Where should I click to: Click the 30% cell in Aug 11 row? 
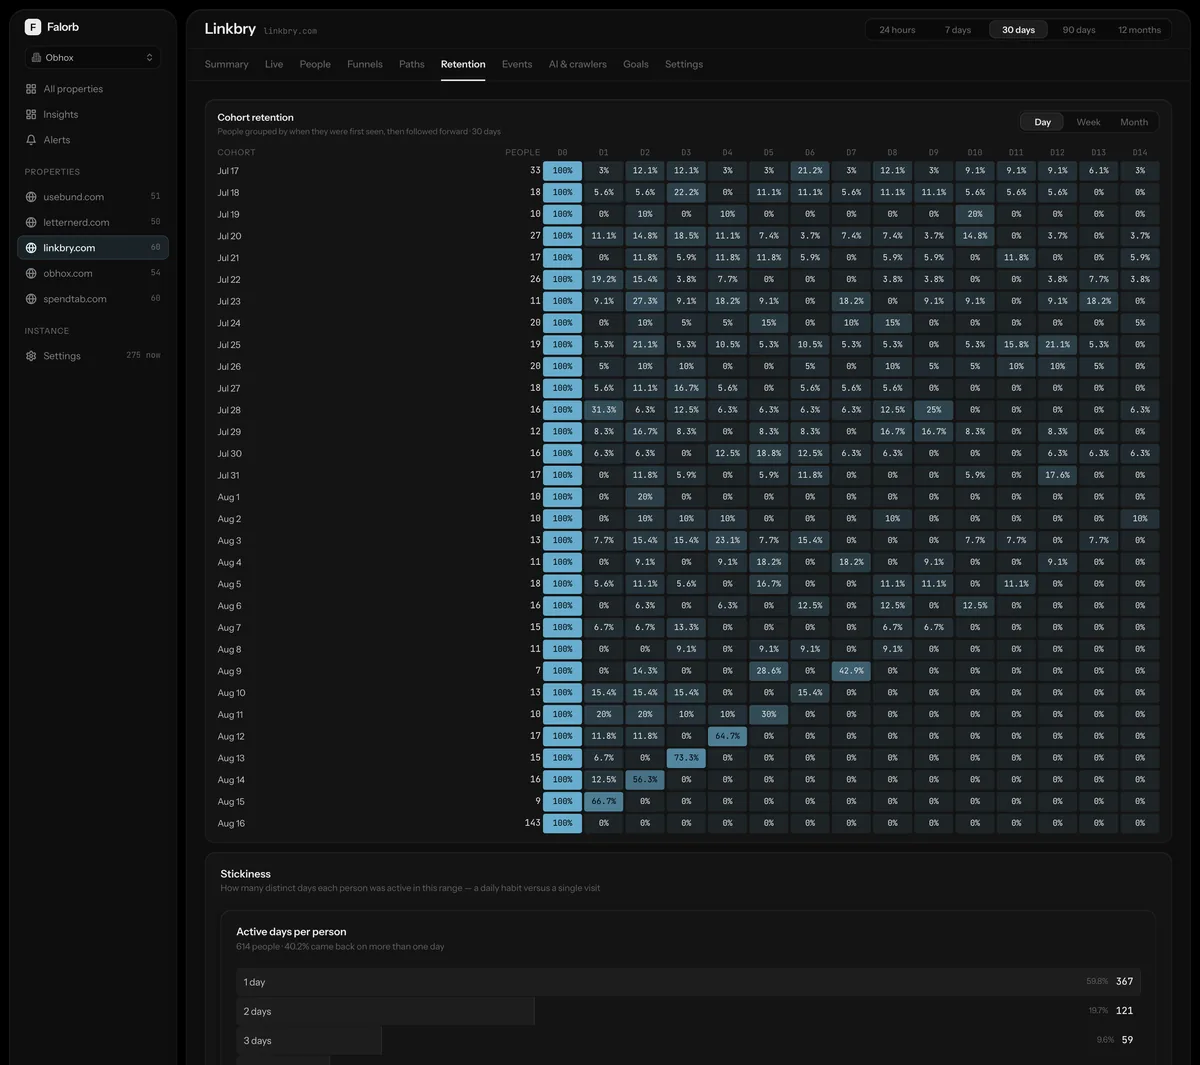(768, 714)
